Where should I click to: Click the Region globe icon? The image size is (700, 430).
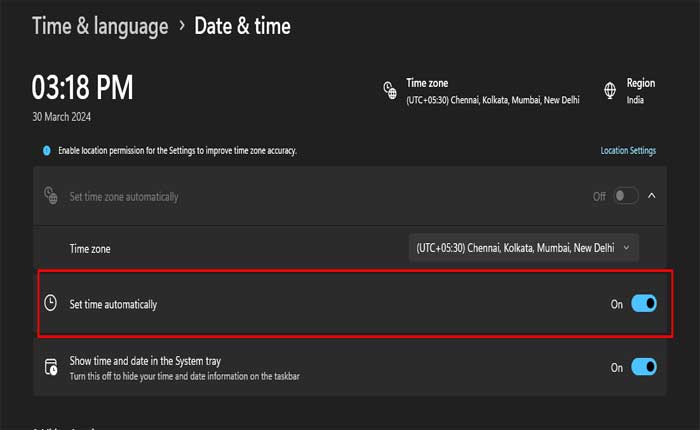click(610, 91)
